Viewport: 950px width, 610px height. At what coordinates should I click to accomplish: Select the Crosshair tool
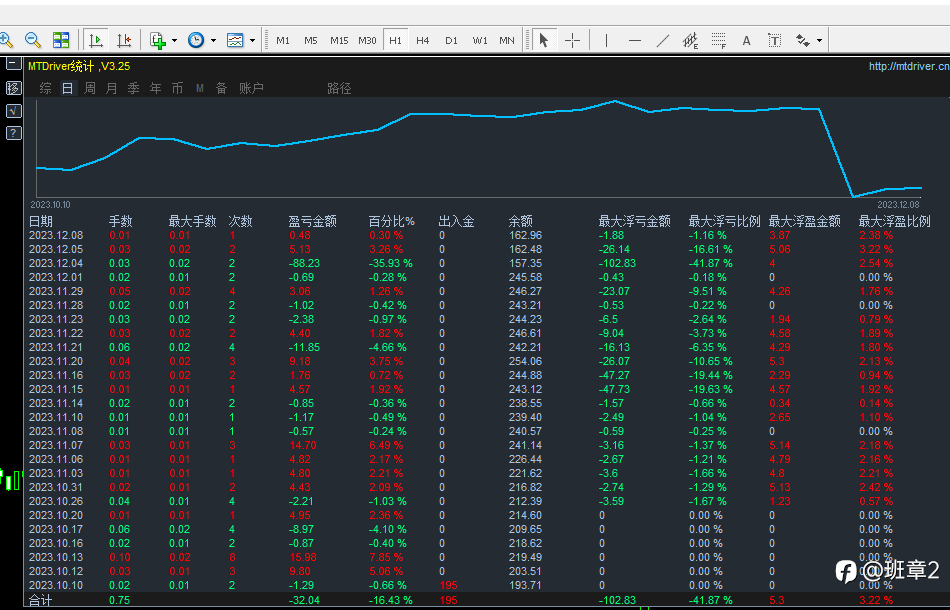point(572,40)
